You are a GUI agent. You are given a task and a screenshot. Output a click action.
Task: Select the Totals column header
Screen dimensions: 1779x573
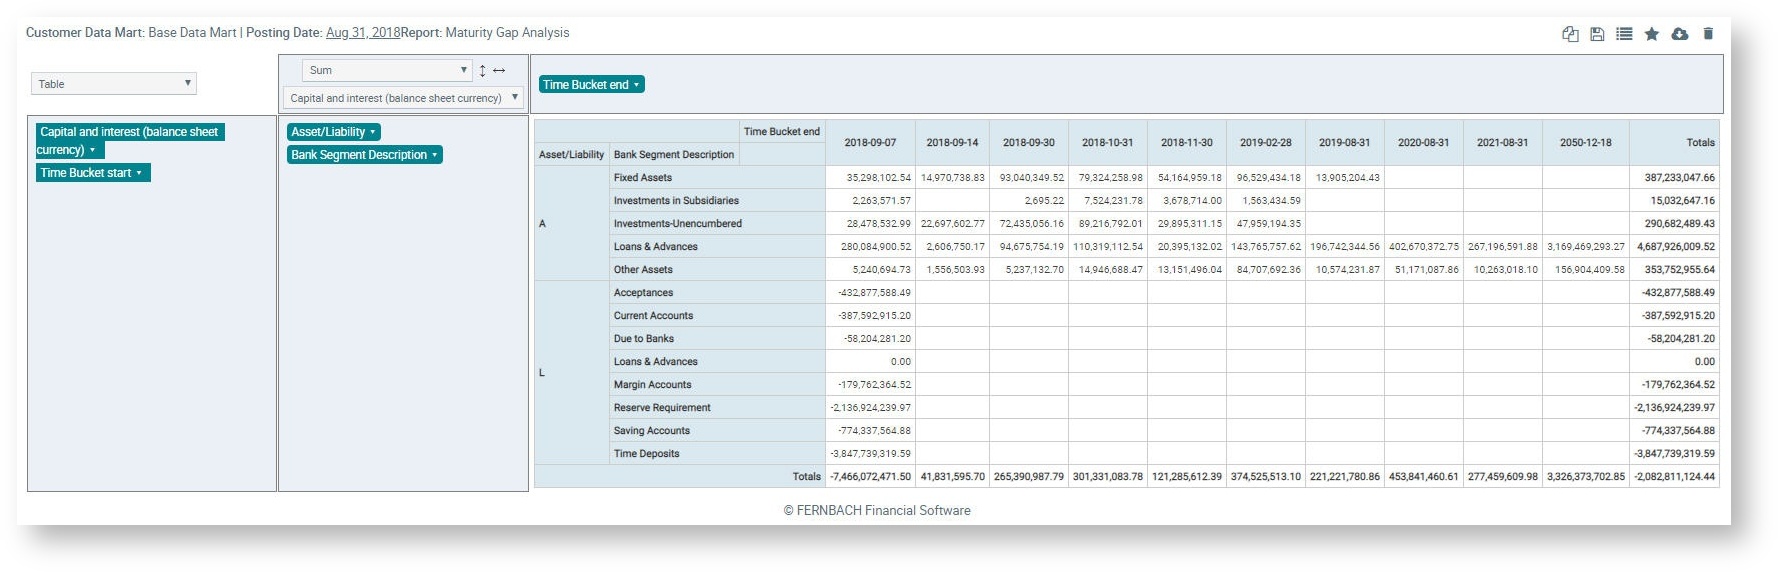(x=1700, y=143)
